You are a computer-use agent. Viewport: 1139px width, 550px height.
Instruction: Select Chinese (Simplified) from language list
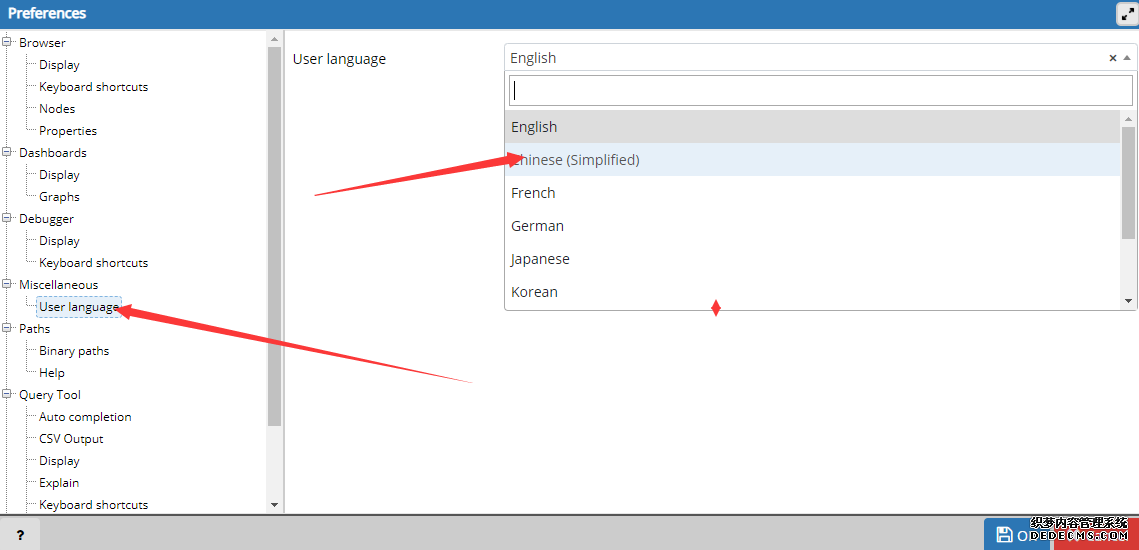pyautogui.click(x=575, y=160)
